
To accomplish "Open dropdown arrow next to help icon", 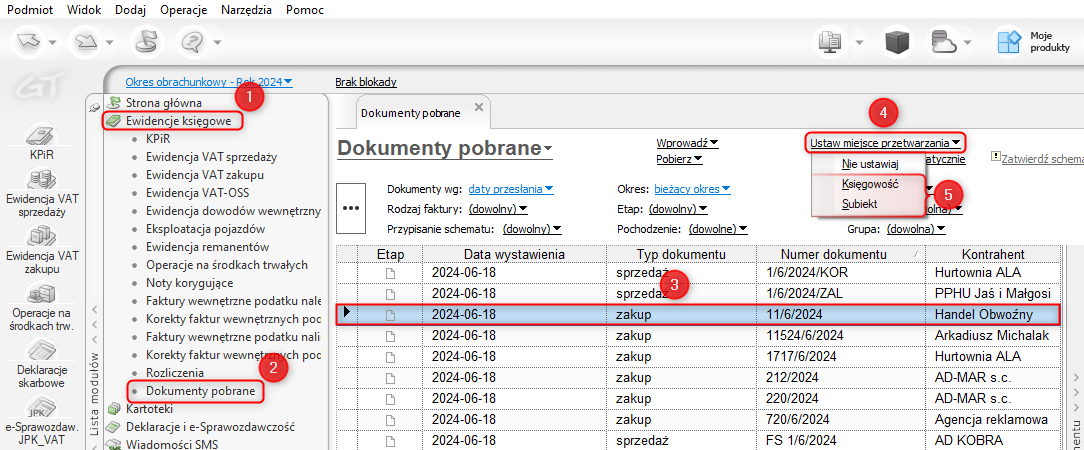I will click(217, 42).
